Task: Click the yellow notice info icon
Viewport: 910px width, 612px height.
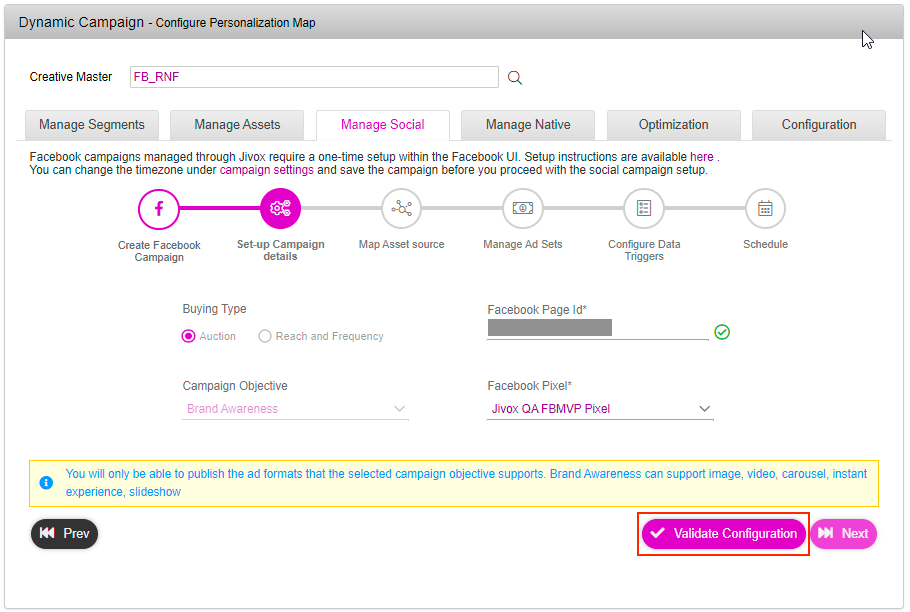Action: tap(46, 482)
